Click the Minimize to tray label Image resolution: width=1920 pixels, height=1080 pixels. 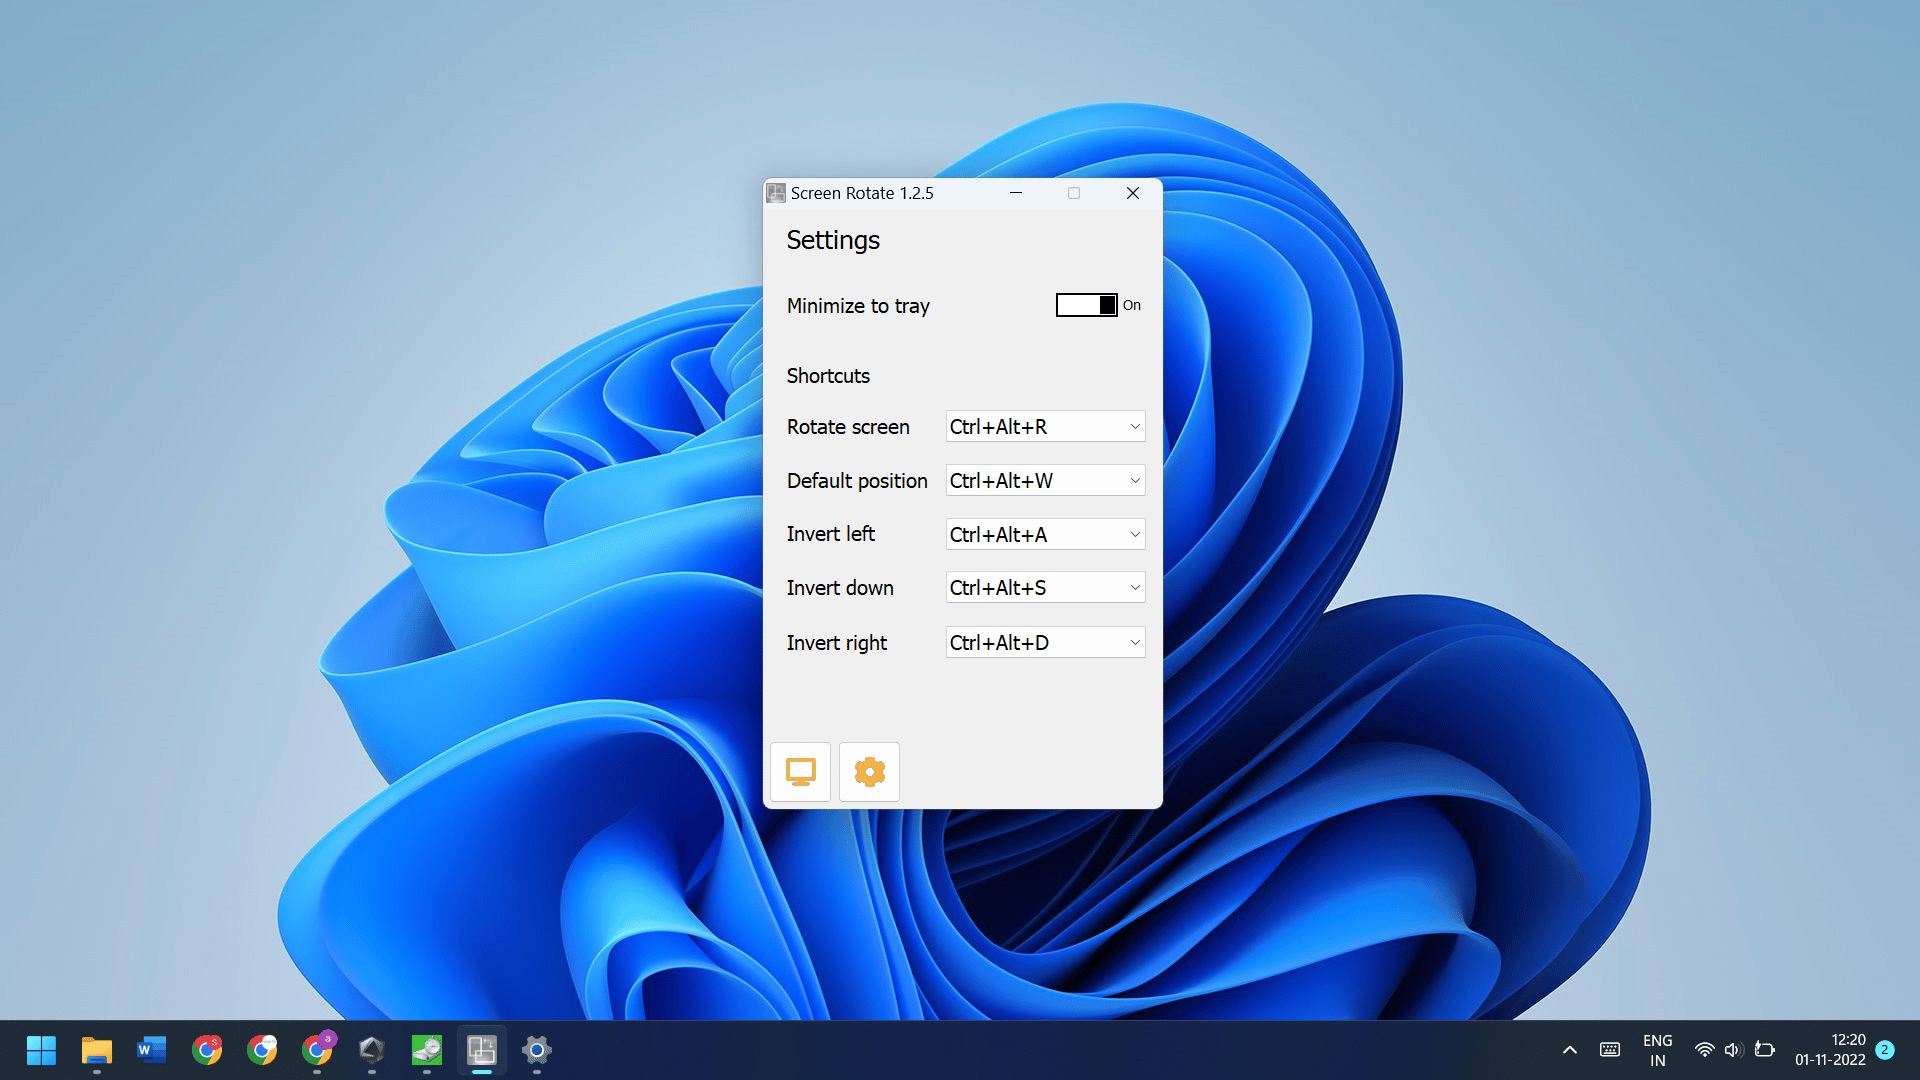coord(858,306)
